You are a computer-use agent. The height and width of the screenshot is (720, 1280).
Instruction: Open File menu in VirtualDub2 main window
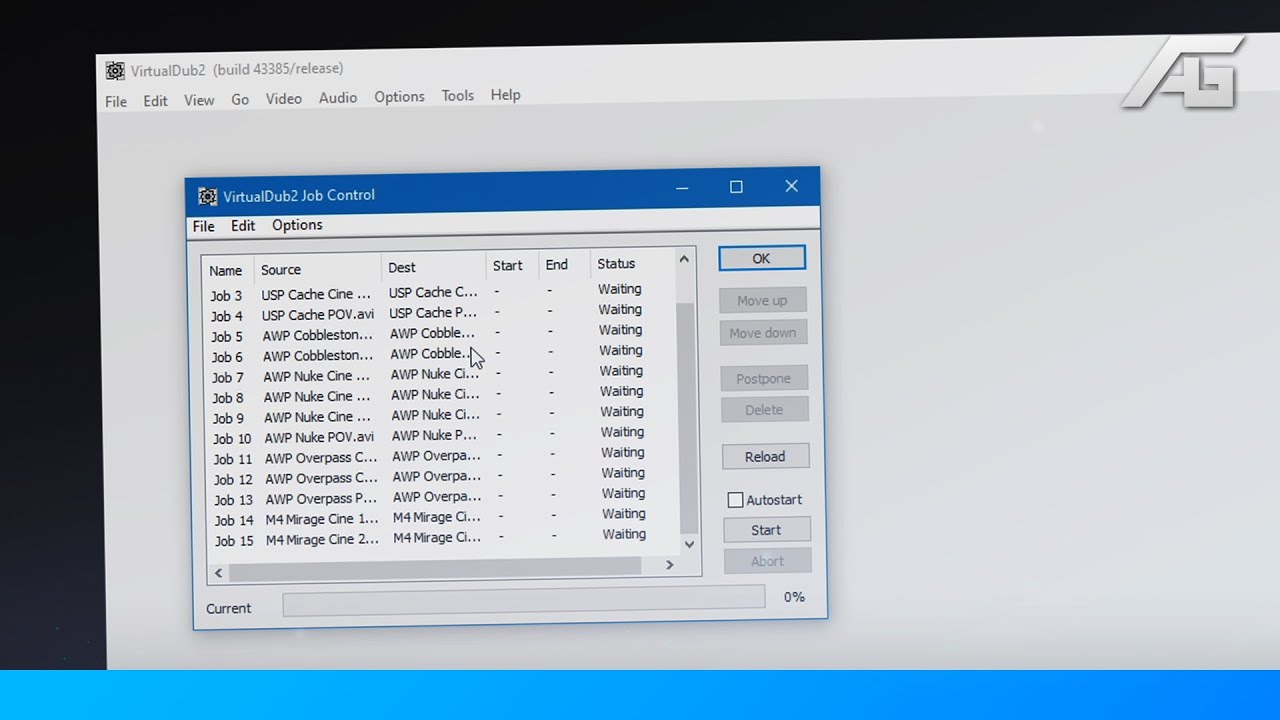[116, 101]
